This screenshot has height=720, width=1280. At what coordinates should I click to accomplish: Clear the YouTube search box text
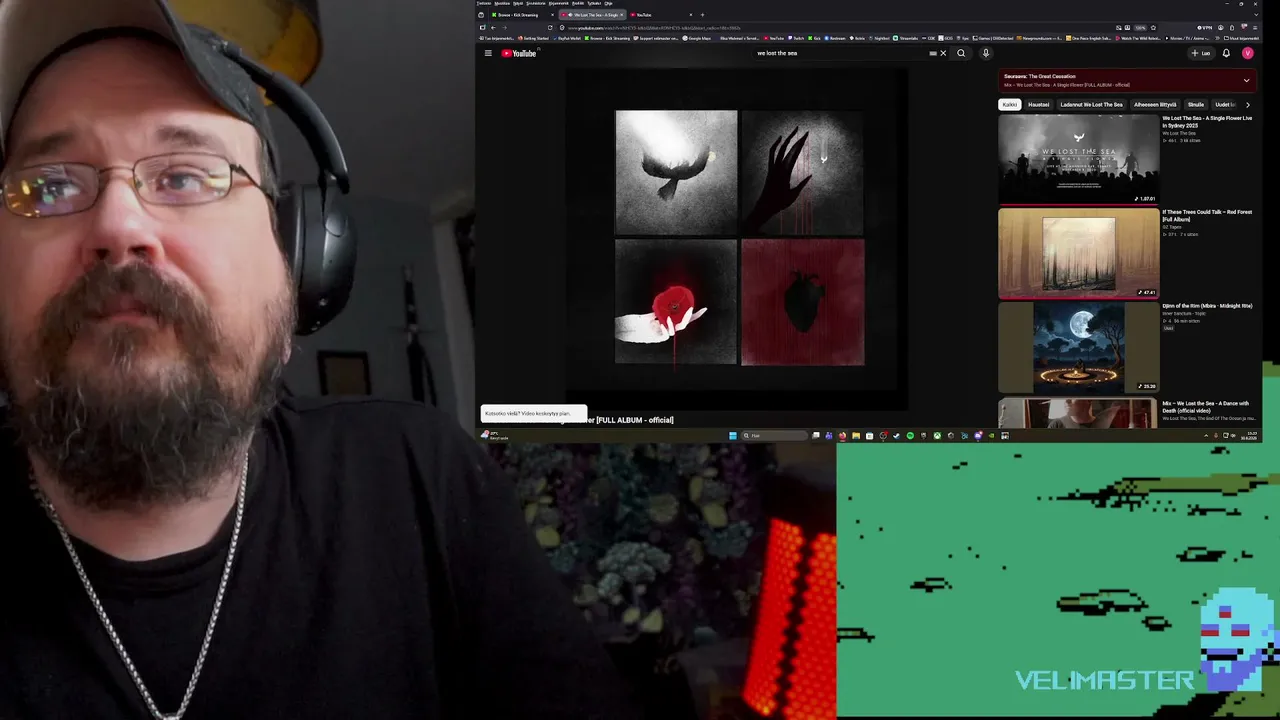(942, 53)
